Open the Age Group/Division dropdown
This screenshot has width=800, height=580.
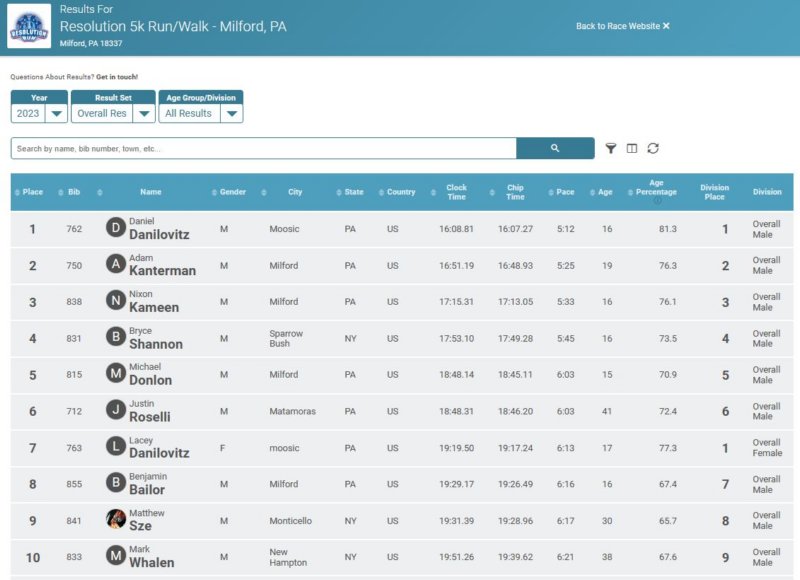tap(201, 113)
